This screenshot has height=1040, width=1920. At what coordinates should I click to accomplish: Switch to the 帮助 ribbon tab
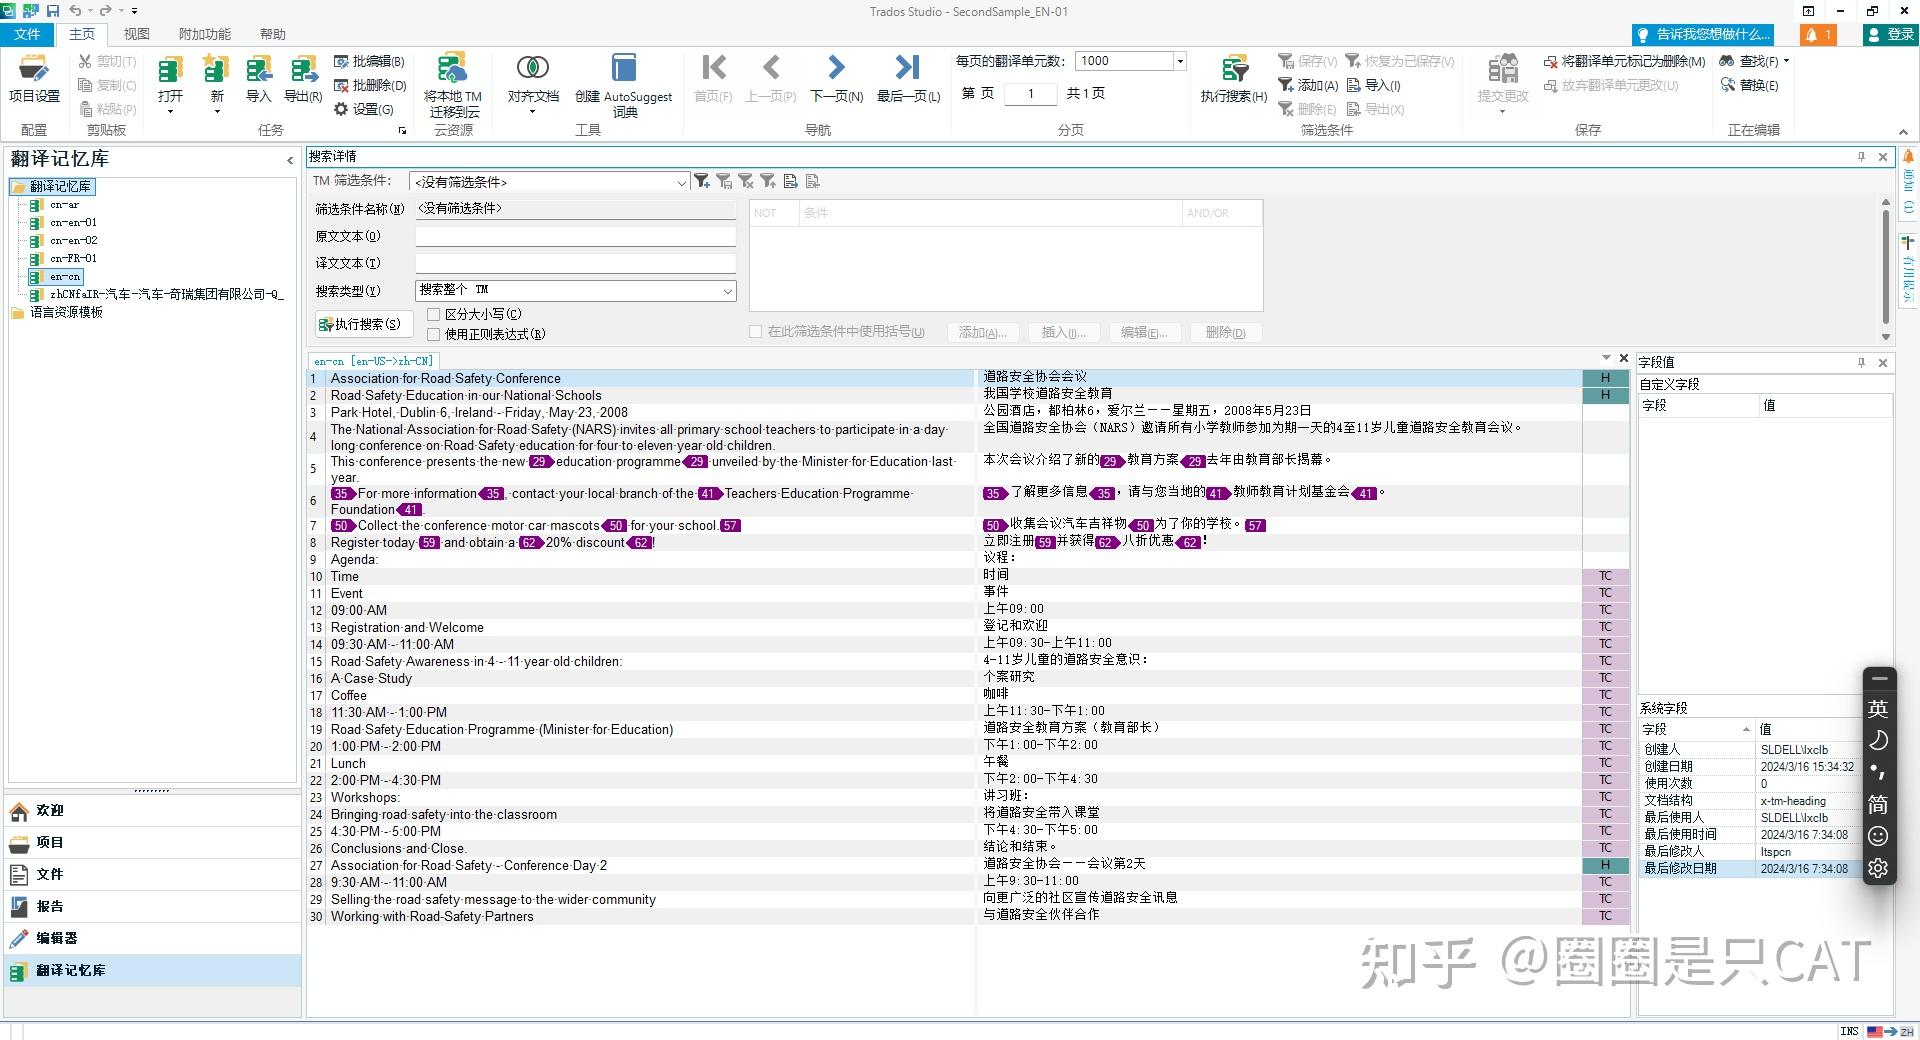coord(273,34)
